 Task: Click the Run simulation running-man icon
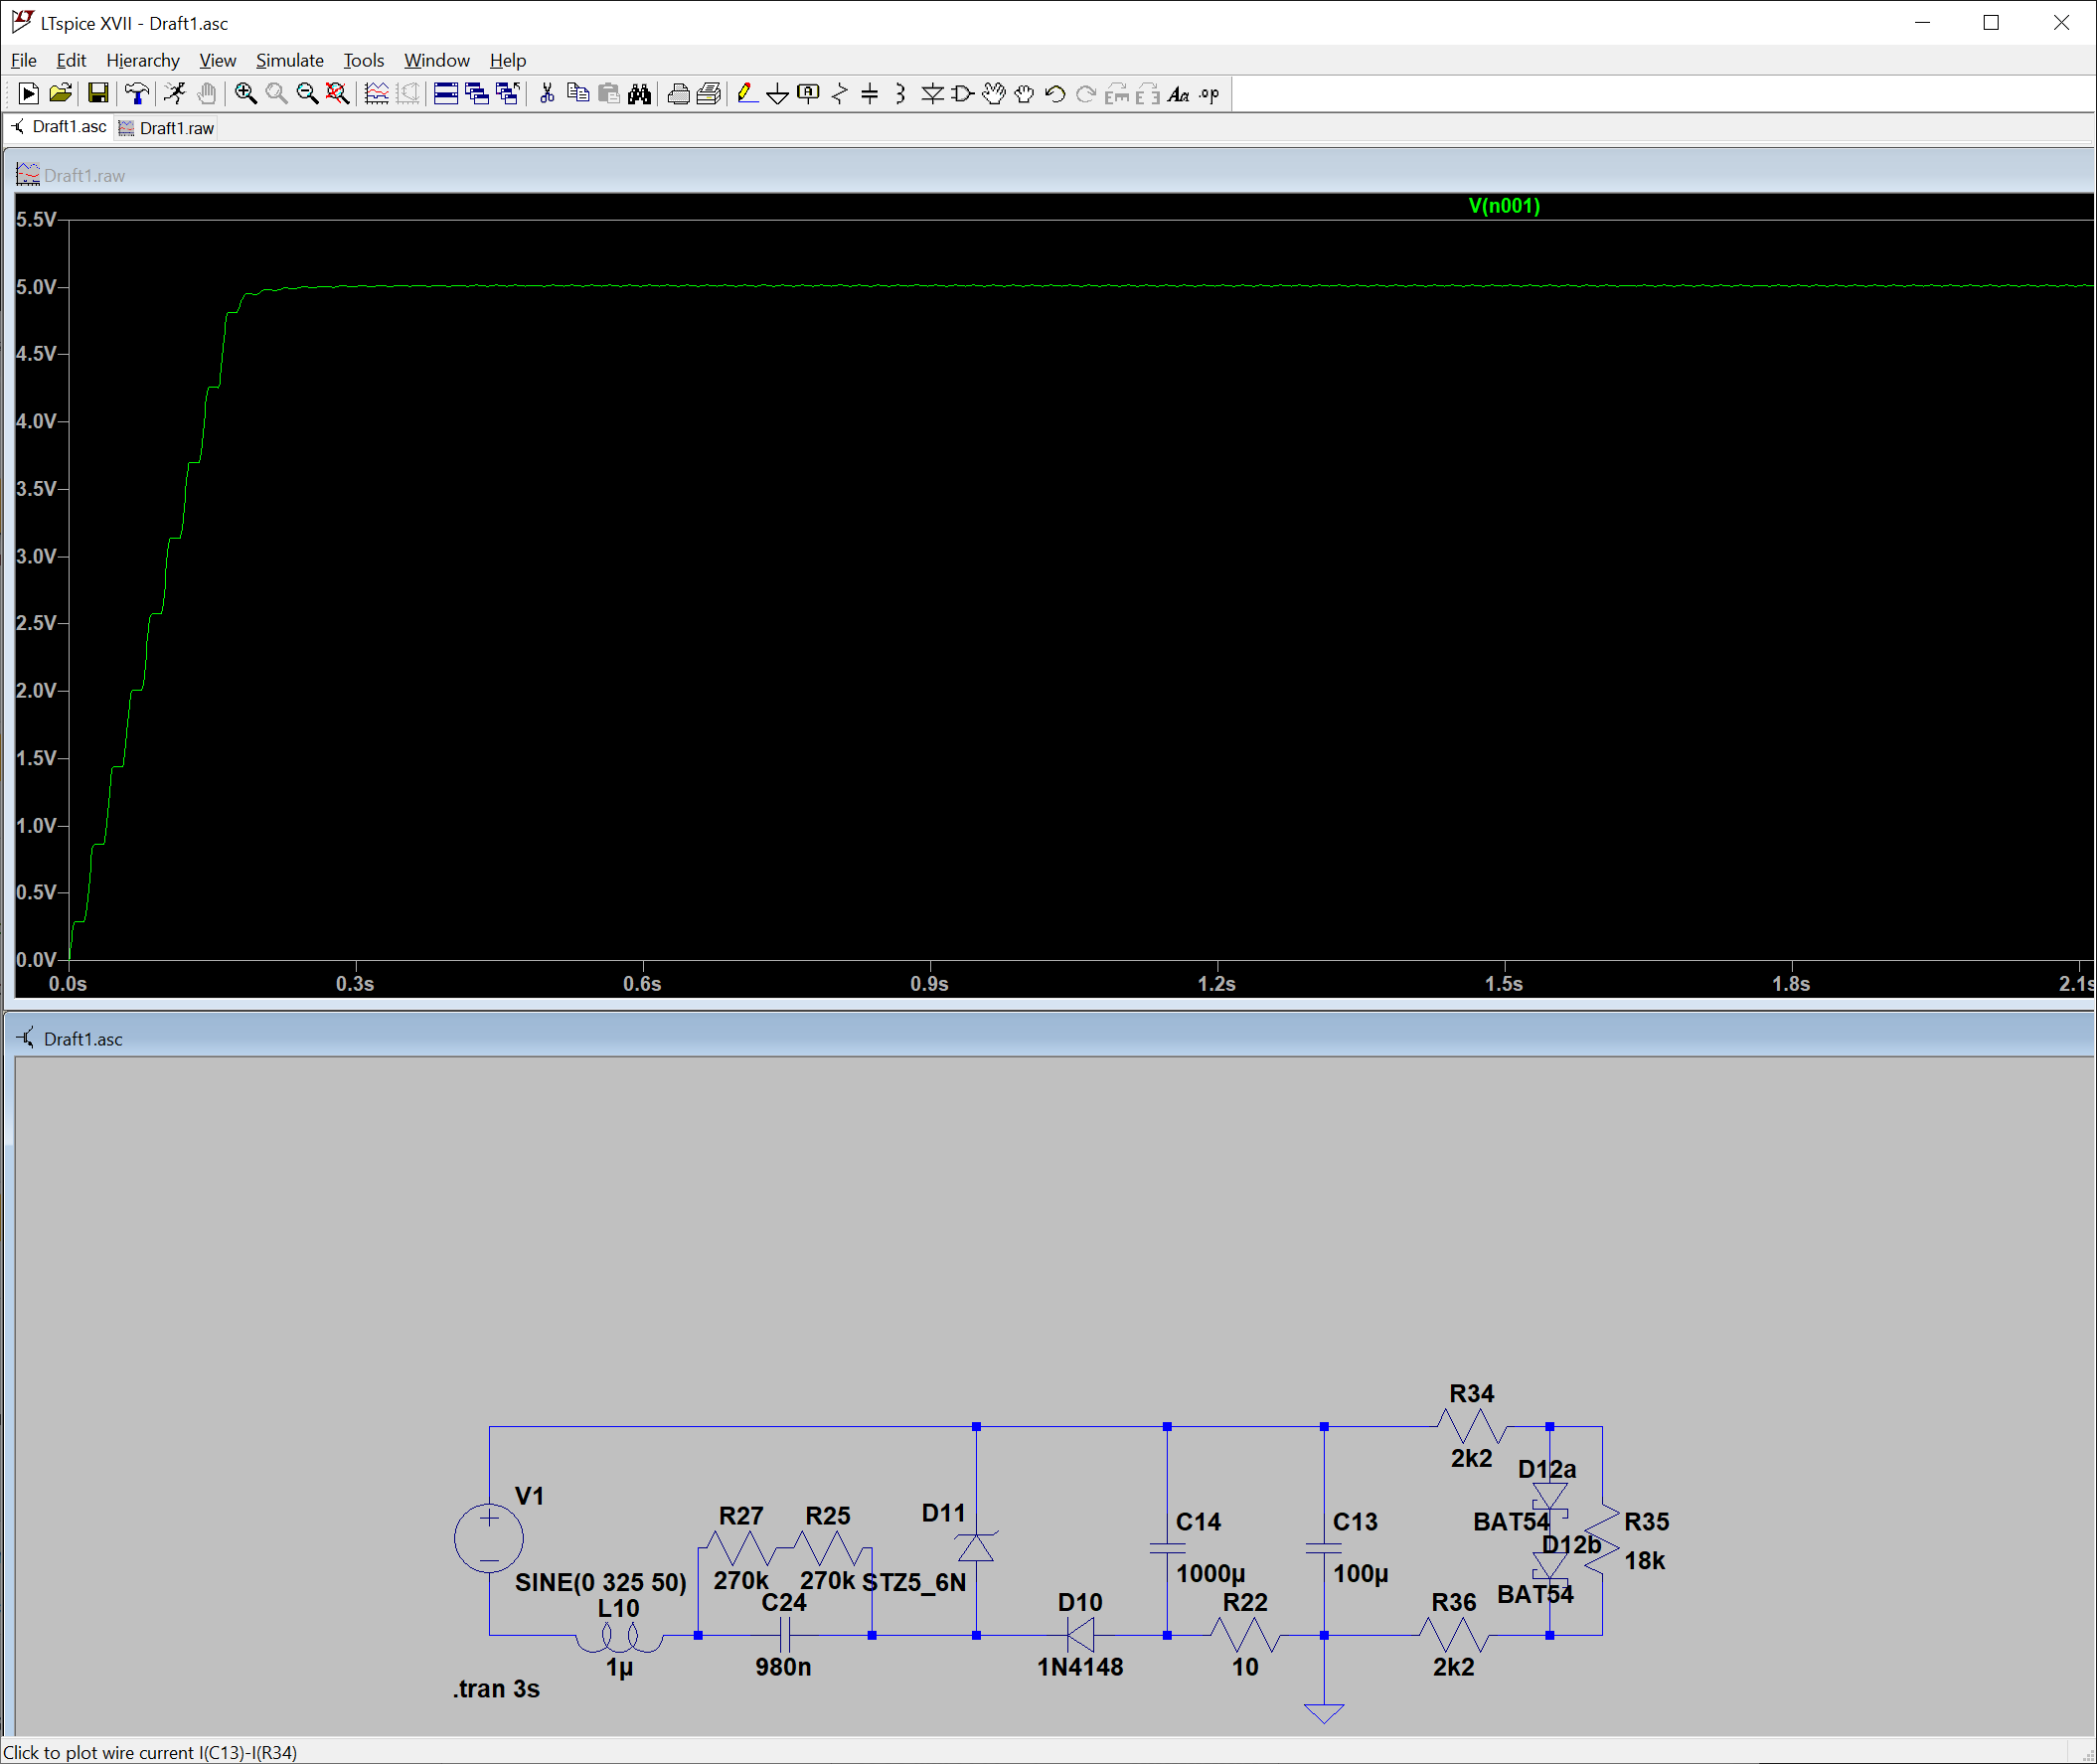pos(175,94)
